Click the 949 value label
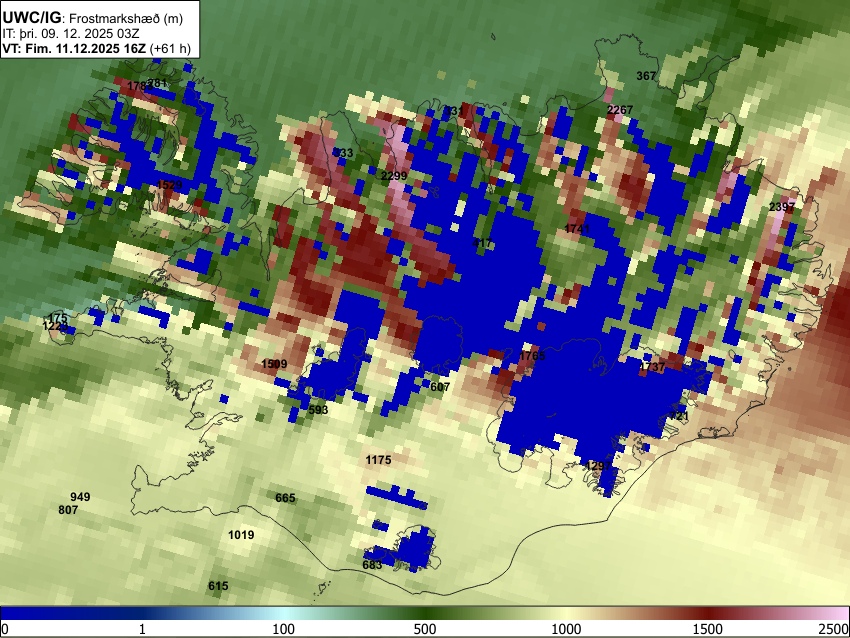This screenshot has width=850, height=638. click(80, 497)
